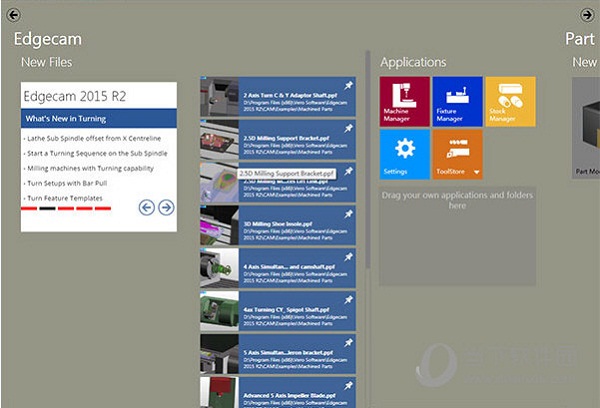The height and width of the screenshot is (408, 600).
Task: Select first red slide indicator bar
Action: click(29, 209)
